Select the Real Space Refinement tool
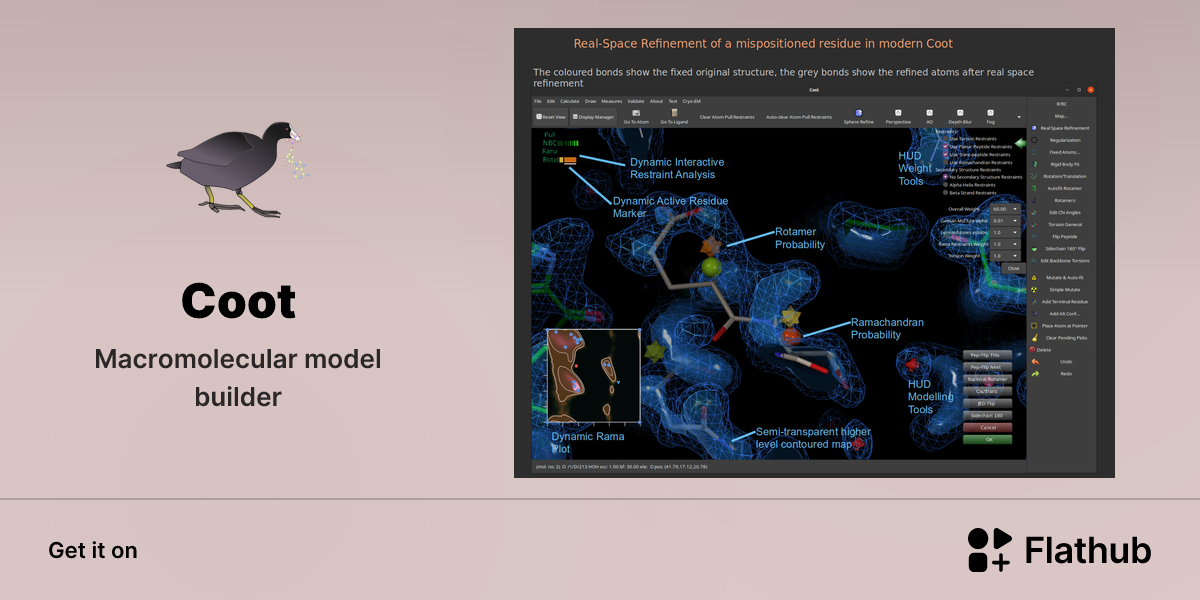The height and width of the screenshot is (600, 1200). coord(1063,128)
